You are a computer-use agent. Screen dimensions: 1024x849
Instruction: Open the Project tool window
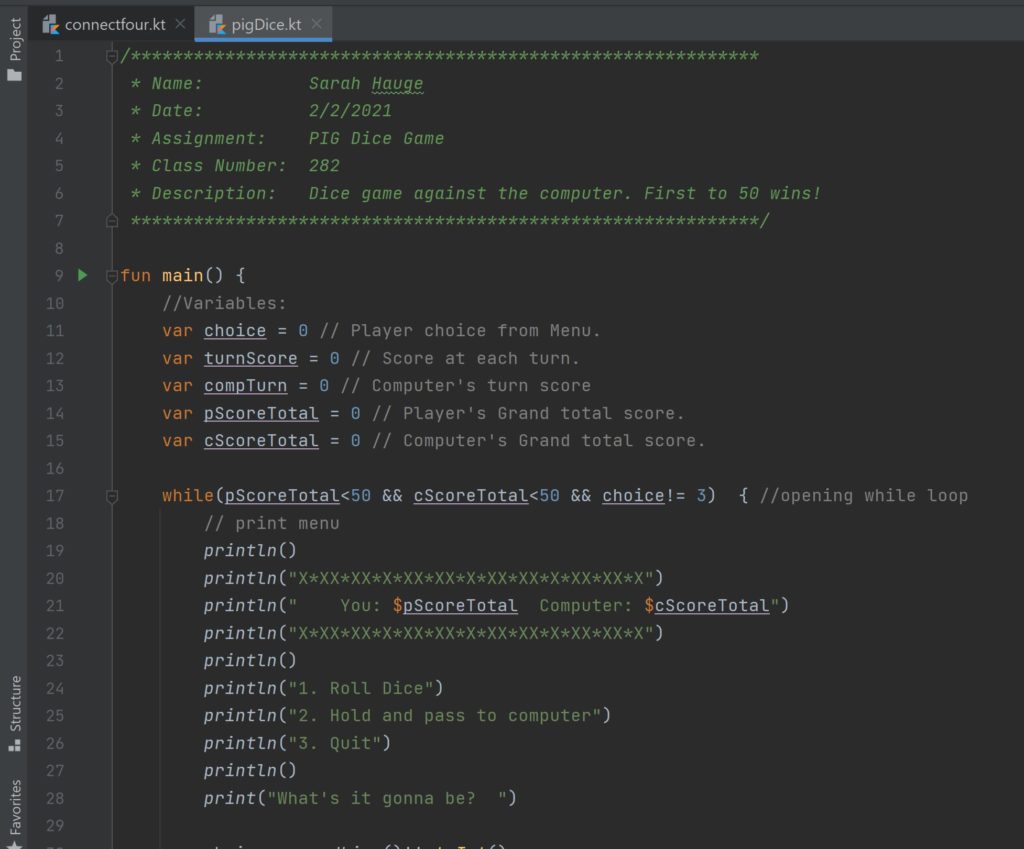pos(15,40)
